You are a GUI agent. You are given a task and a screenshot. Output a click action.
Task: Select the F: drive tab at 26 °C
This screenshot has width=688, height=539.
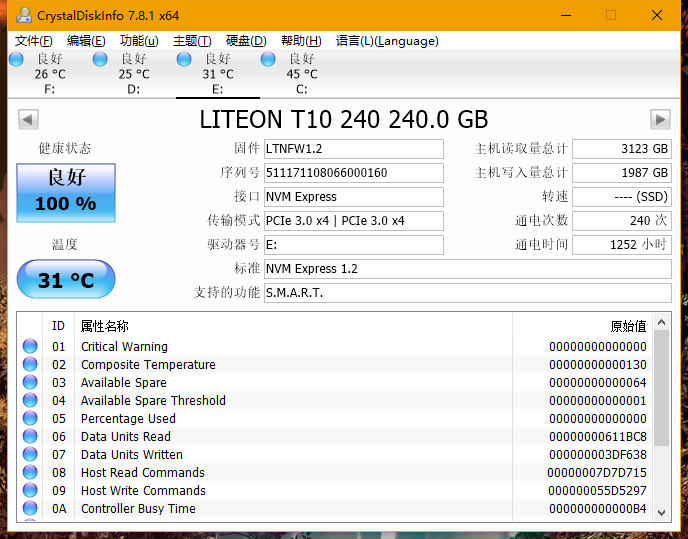pos(50,74)
